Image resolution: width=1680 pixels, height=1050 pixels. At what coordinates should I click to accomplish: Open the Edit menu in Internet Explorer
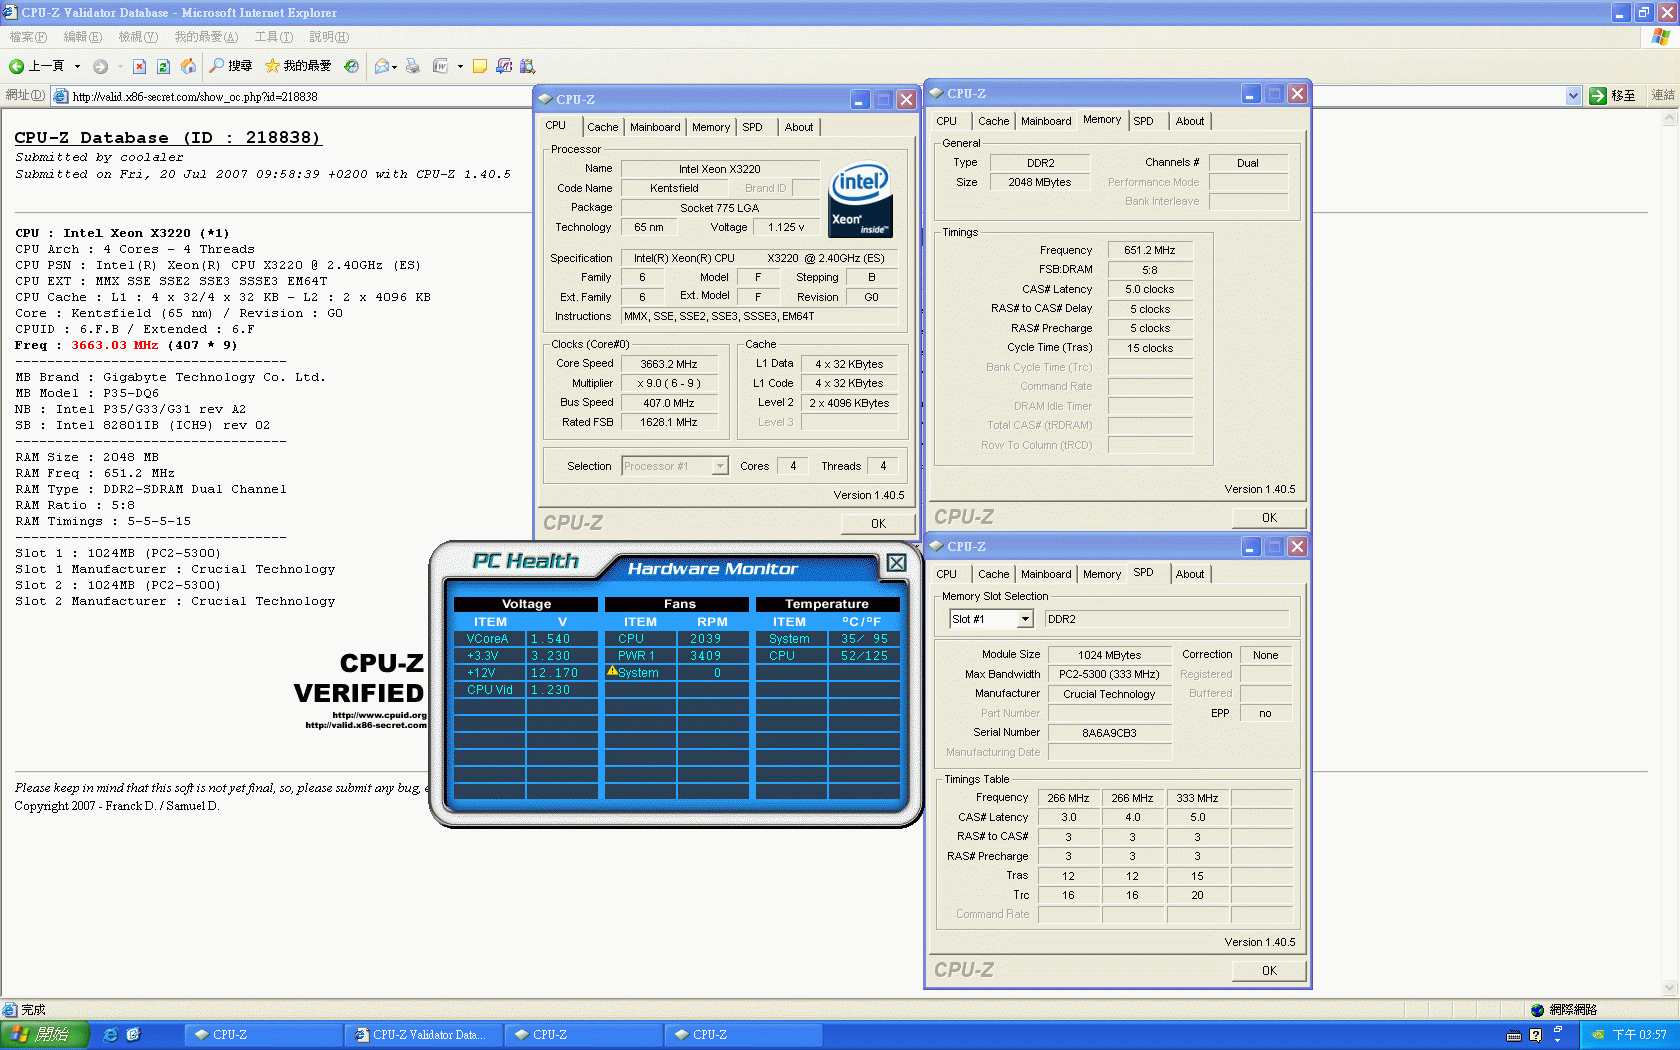(x=82, y=37)
